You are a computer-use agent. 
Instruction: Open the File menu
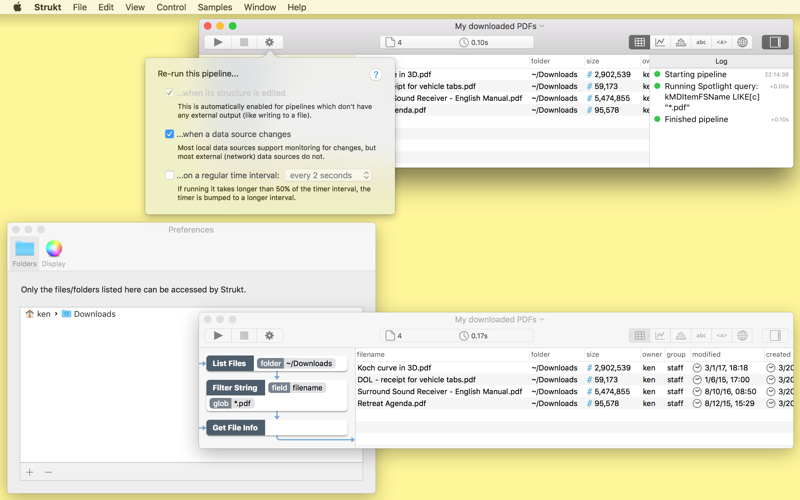tap(80, 7)
